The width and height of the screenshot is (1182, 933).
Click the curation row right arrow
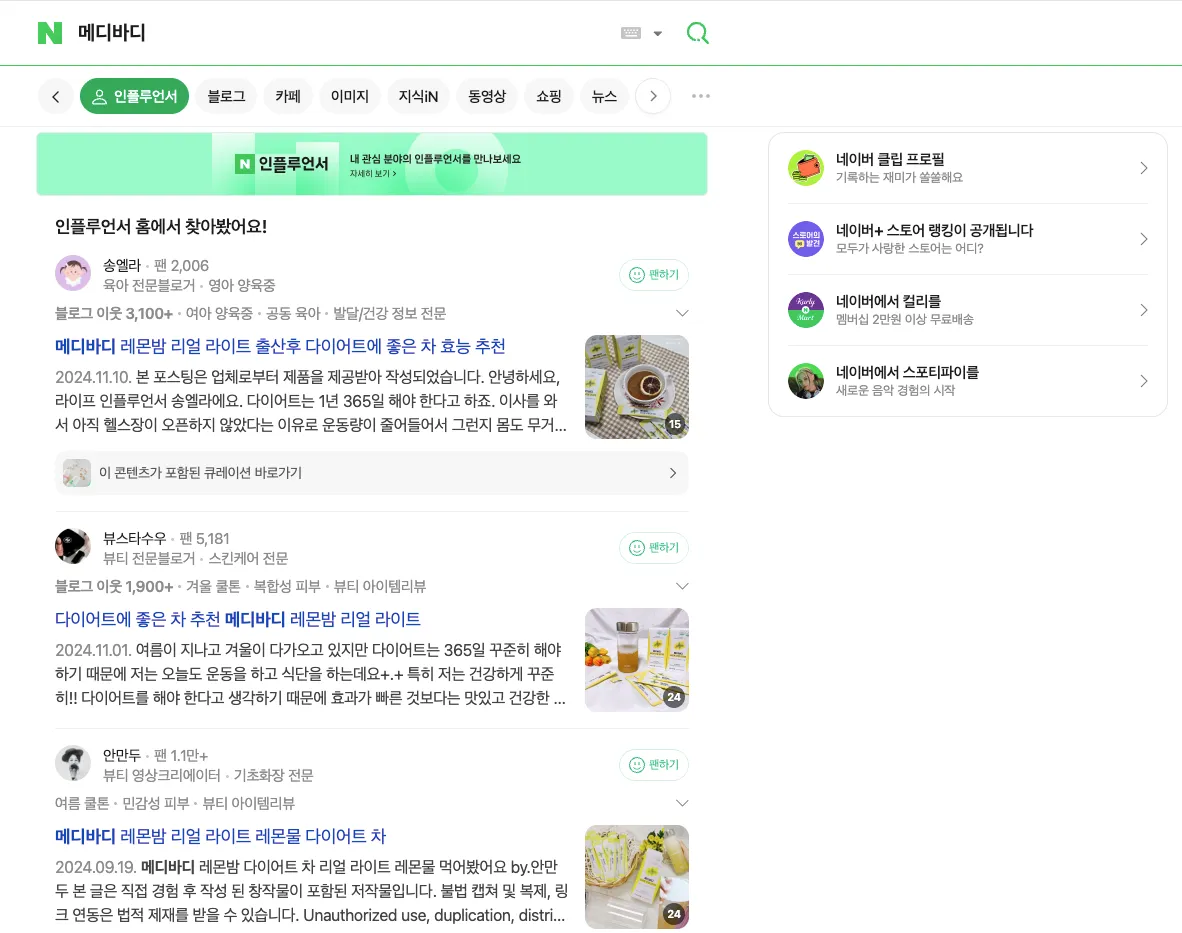point(673,473)
